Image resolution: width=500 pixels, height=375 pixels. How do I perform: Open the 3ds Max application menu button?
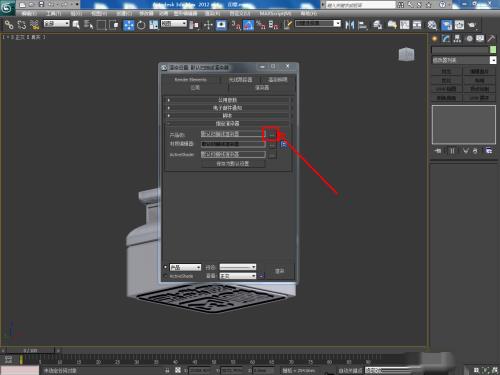pos(7,8)
